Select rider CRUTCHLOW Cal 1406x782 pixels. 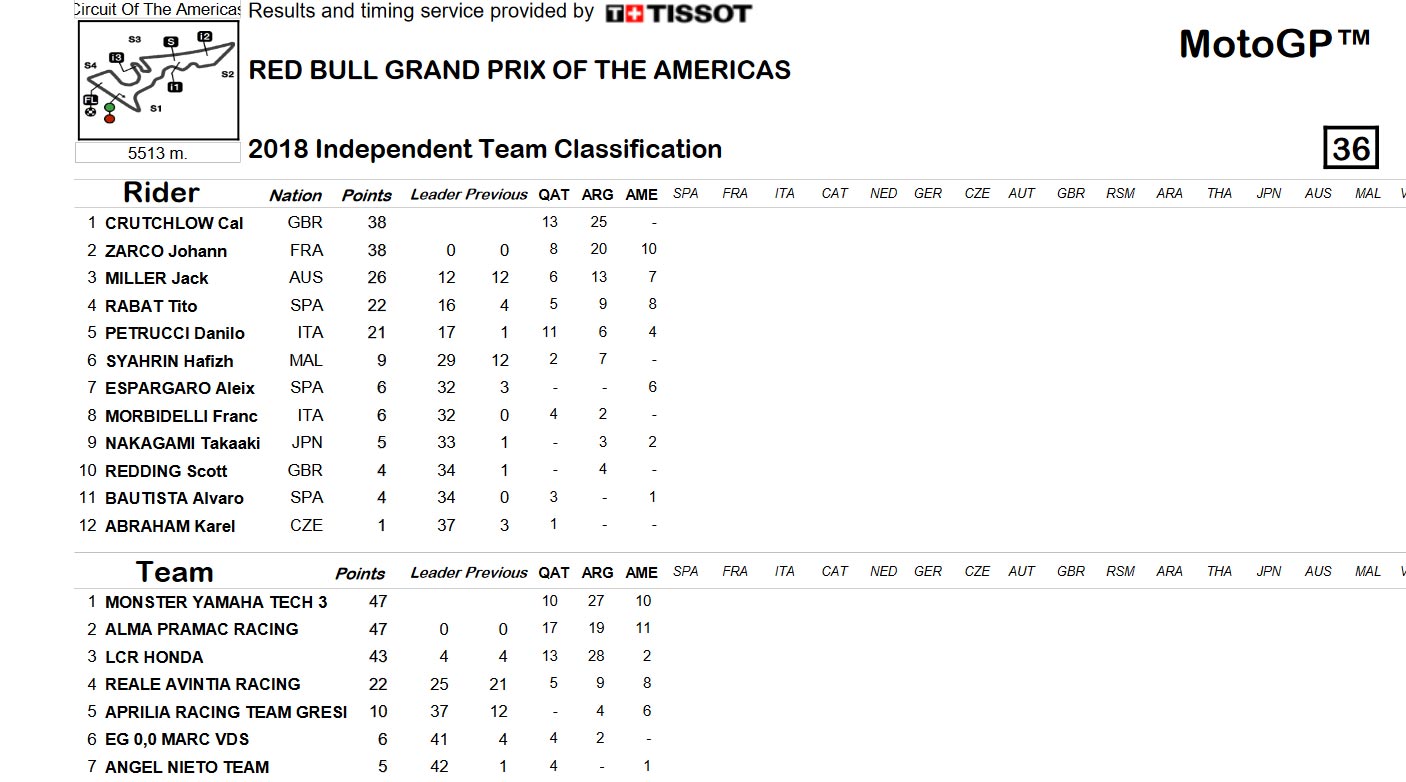click(174, 223)
